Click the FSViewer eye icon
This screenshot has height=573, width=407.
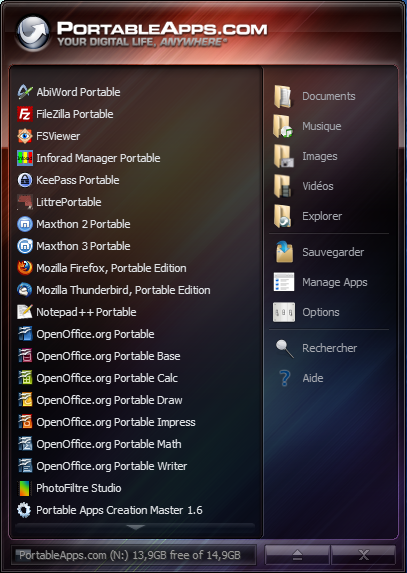coord(25,136)
